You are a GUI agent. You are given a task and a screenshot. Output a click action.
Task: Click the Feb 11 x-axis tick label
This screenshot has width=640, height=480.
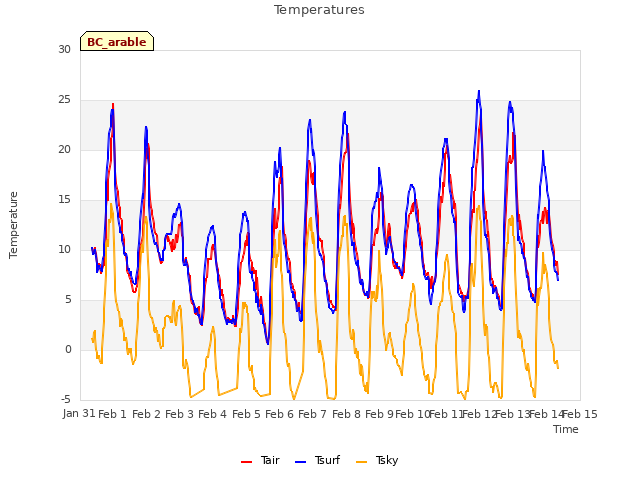click(446, 414)
